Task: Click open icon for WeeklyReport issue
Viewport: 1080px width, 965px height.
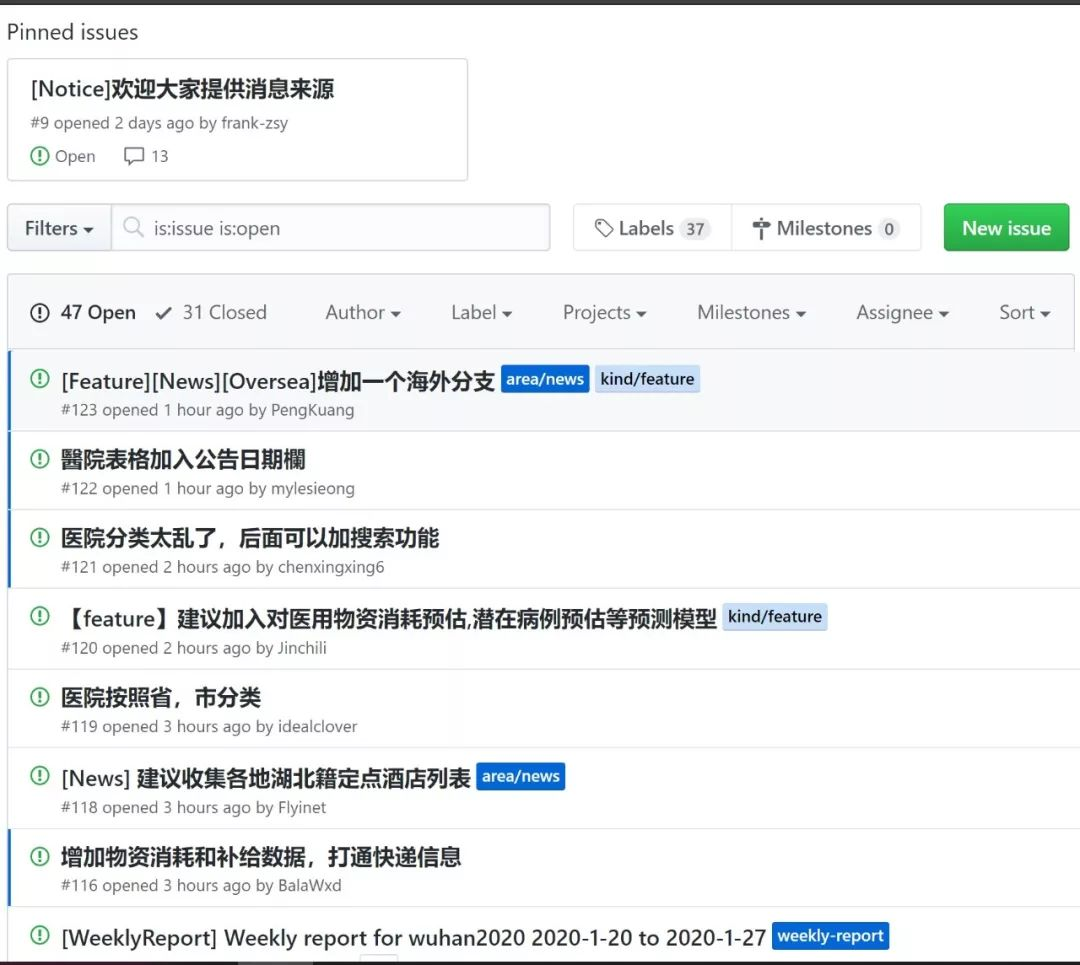Action: 40,935
